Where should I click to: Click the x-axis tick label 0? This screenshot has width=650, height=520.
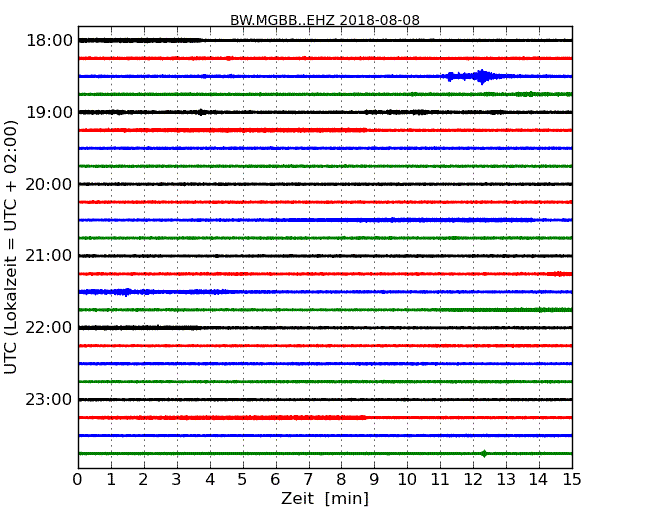(78, 480)
